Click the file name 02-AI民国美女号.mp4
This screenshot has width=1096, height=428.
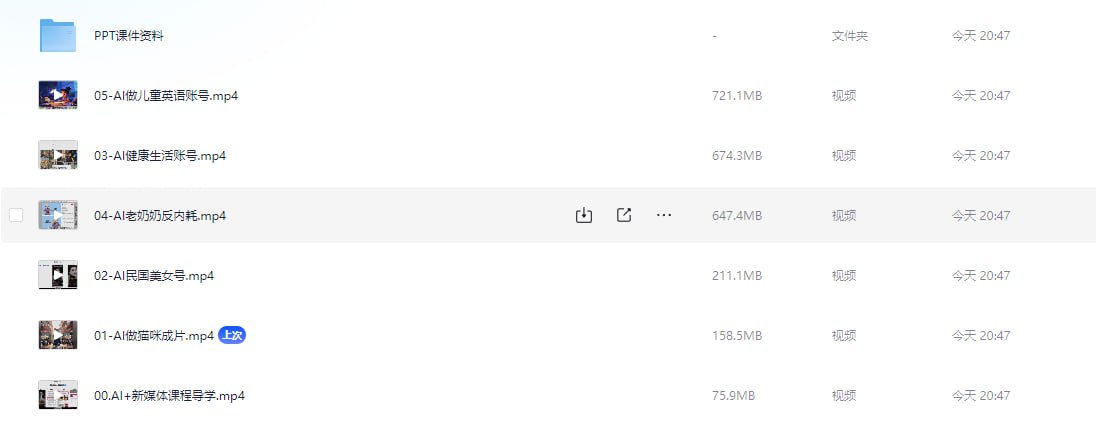click(154, 276)
